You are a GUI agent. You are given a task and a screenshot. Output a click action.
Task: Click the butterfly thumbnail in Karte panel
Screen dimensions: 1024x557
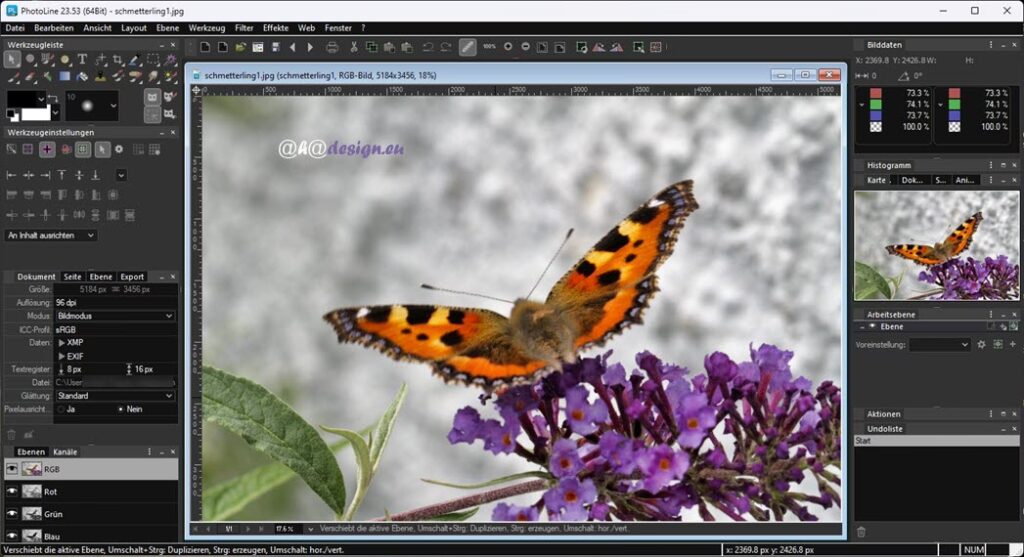935,245
